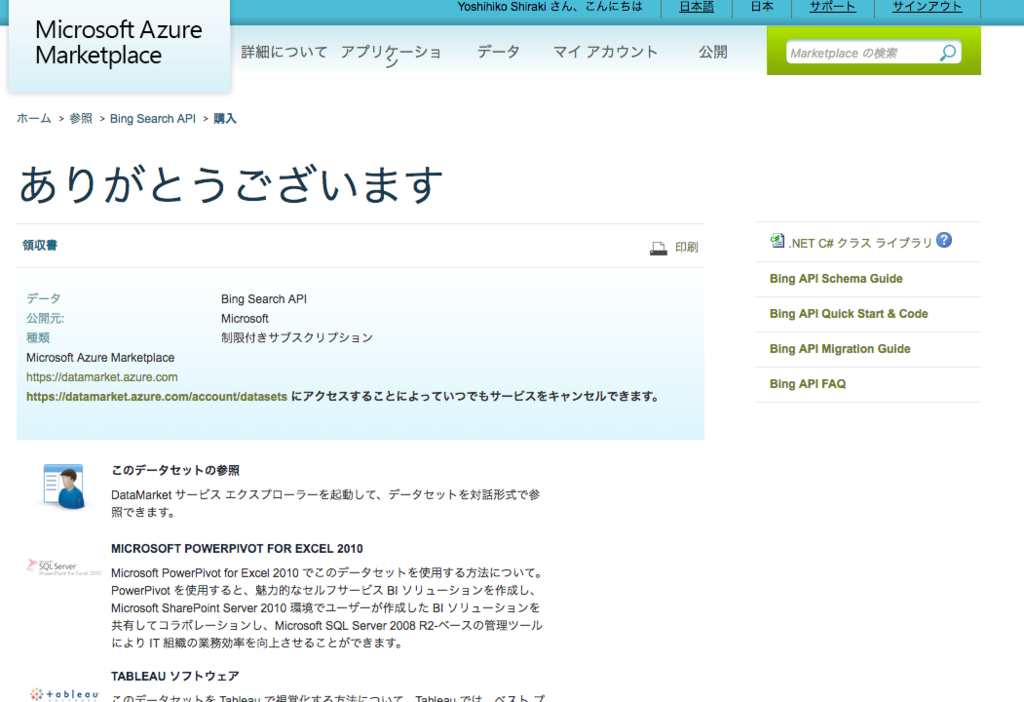Screen dimensions: 1024x702
Task: Click 参照 in the breadcrumb
Action: pyautogui.click(x=81, y=118)
